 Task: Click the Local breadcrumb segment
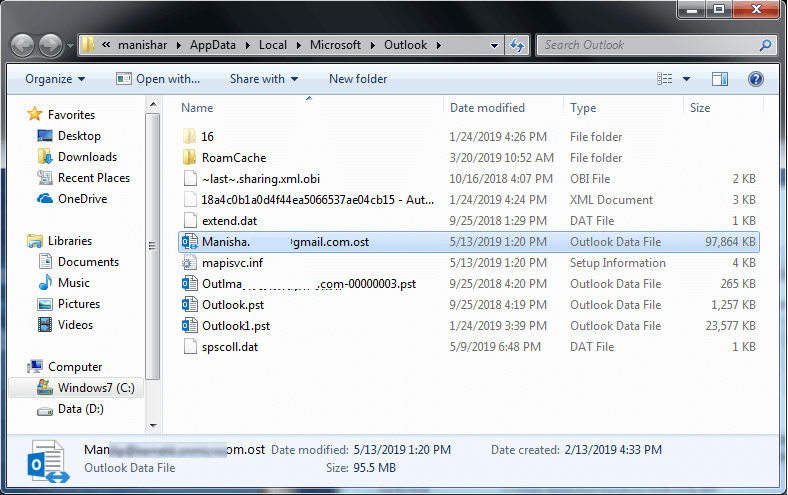pyautogui.click(x=273, y=45)
